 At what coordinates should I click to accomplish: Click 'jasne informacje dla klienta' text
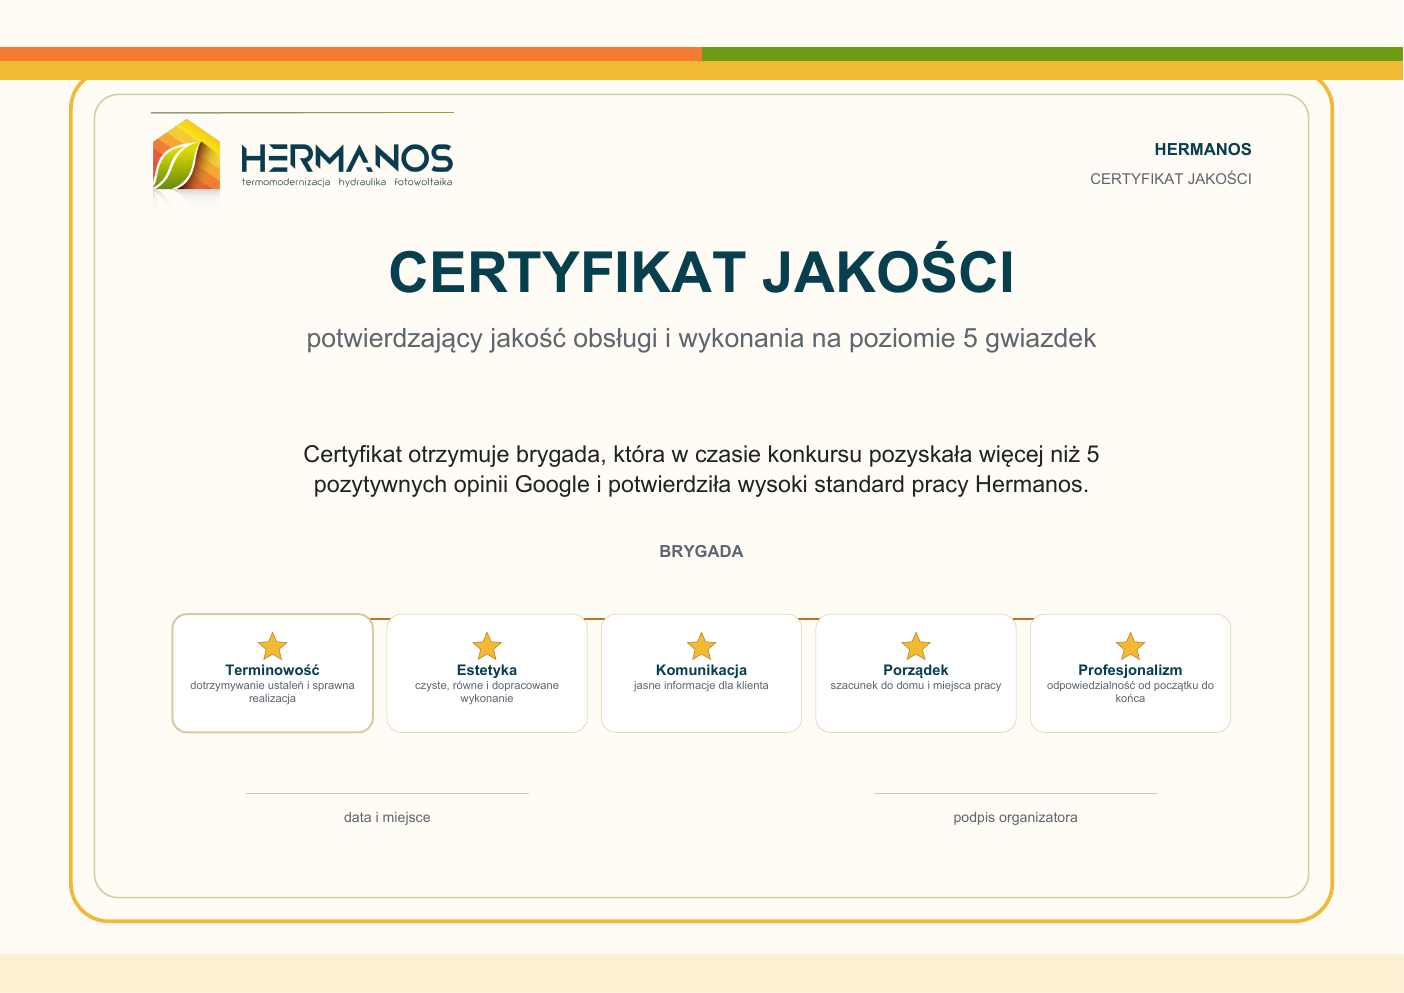pyautogui.click(x=701, y=685)
